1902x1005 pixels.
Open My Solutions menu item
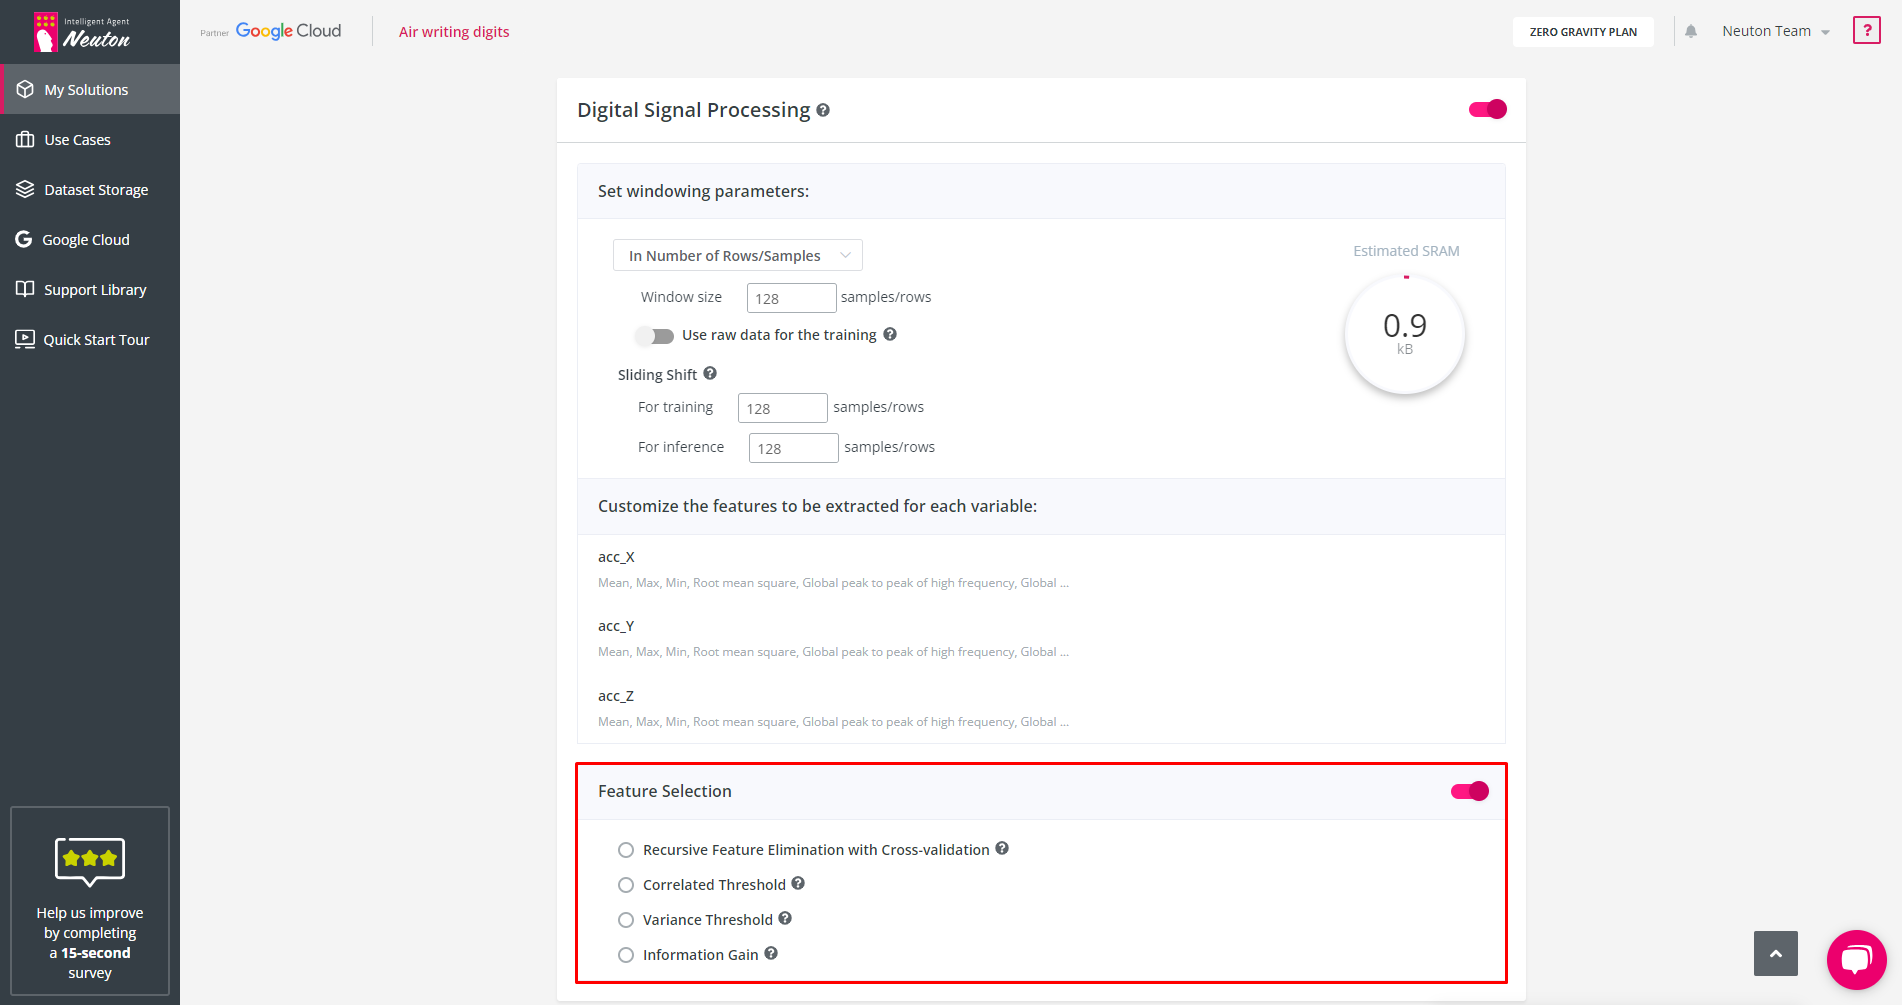pyautogui.click(x=90, y=89)
